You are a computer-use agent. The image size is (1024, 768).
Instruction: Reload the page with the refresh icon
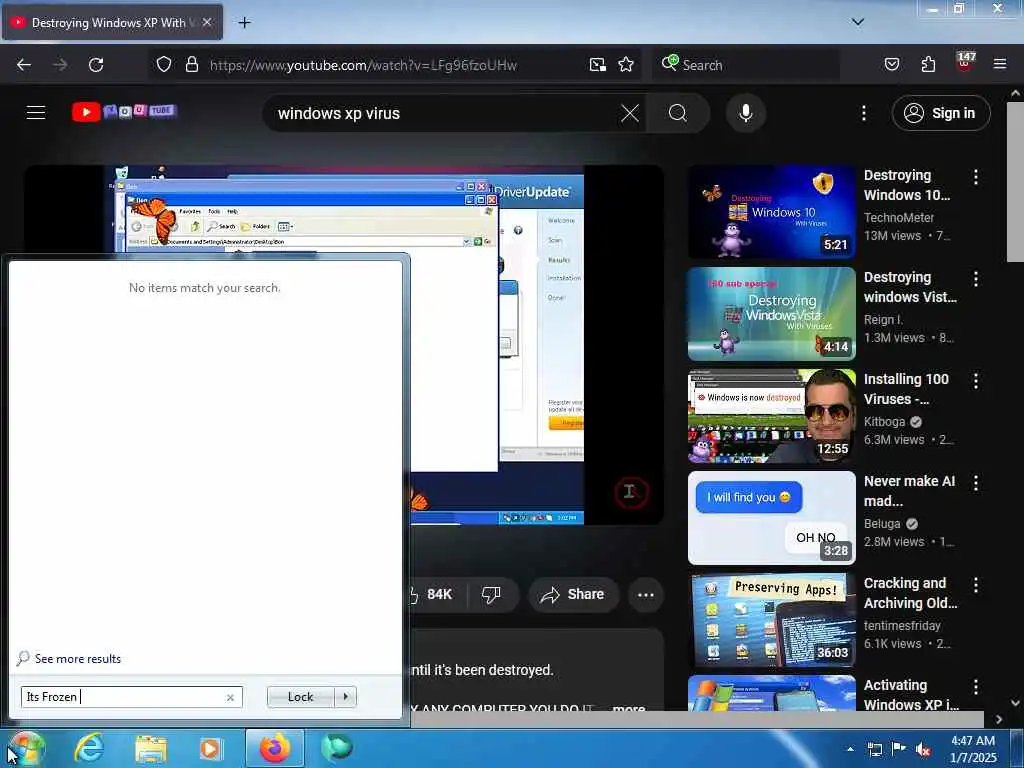coord(96,65)
